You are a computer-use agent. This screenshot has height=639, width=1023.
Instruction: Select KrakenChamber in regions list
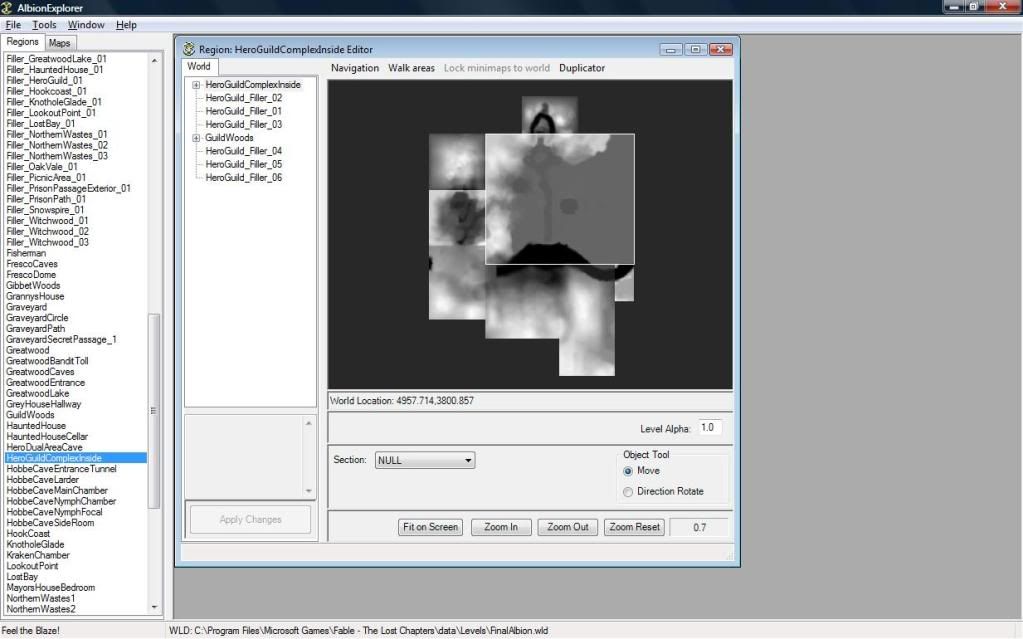pyautogui.click(x=38, y=555)
